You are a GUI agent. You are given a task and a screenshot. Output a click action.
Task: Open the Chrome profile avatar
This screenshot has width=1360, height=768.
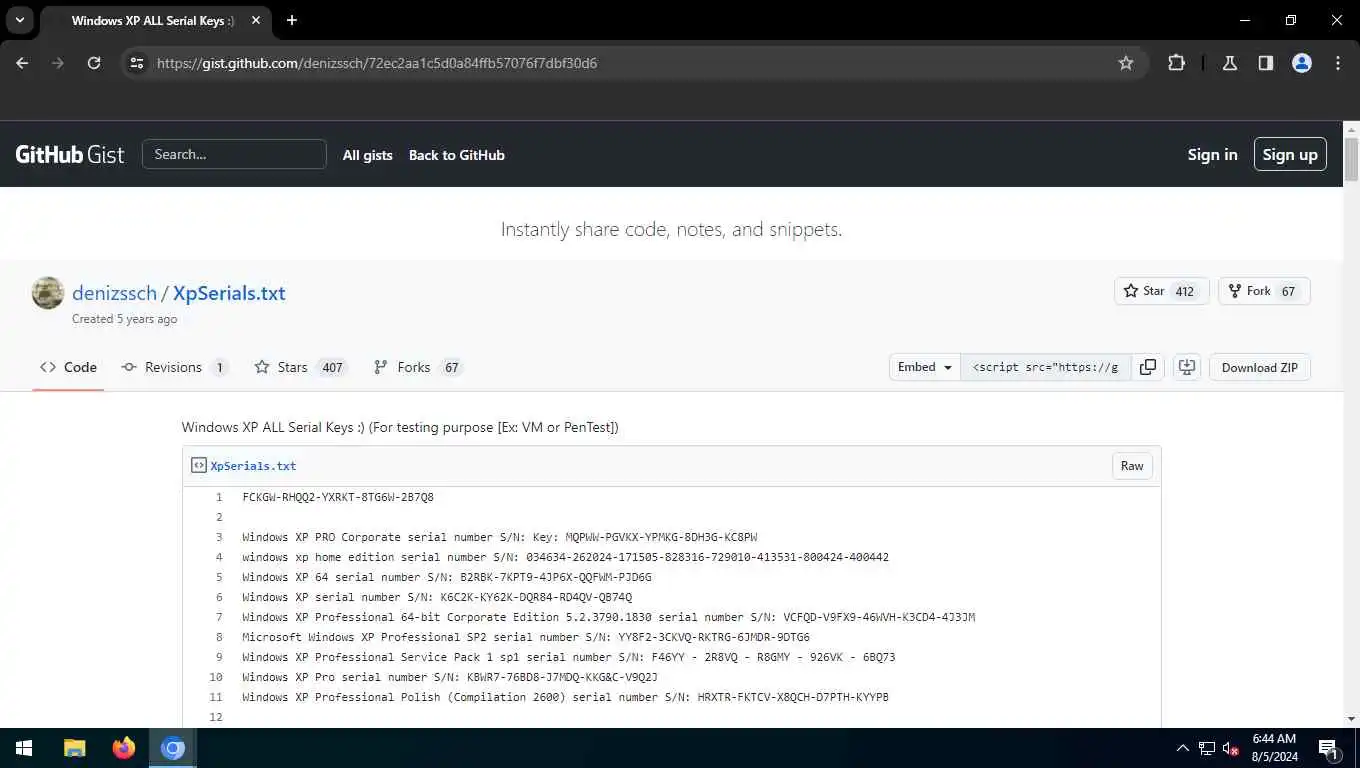(1302, 63)
